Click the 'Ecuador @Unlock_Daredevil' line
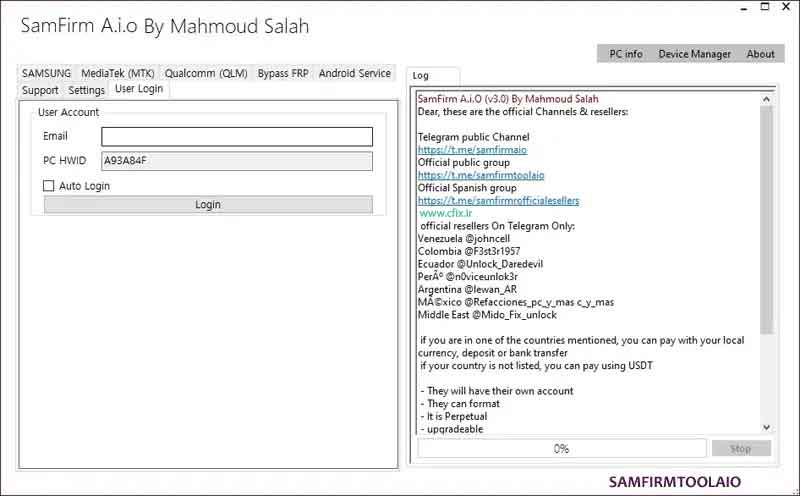The width and height of the screenshot is (800, 496). [x=480, y=264]
